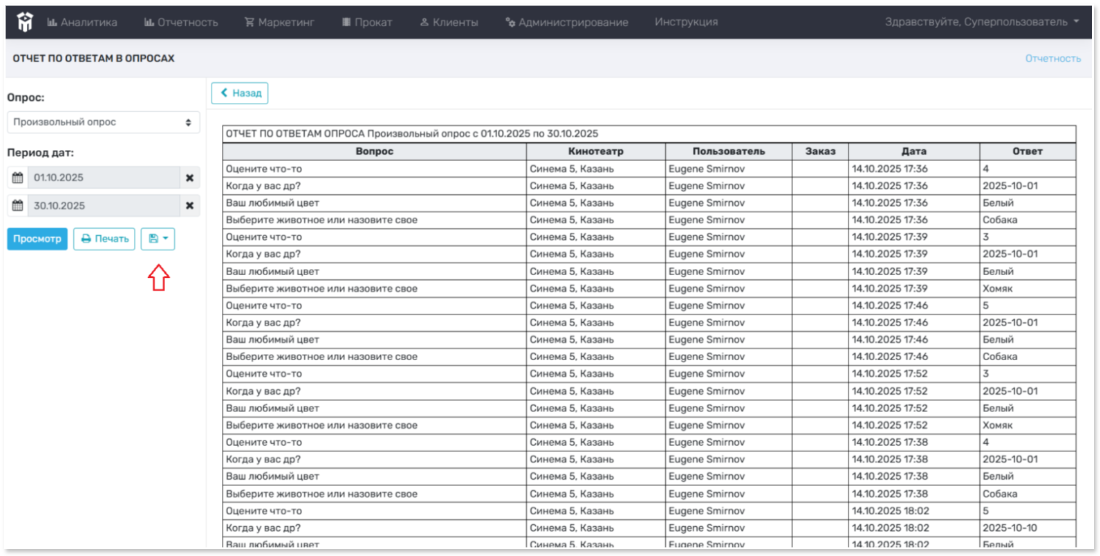Click the app logo in top-left corner
The width and height of the screenshot is (1100, 556).
click(x=25, y=21)
